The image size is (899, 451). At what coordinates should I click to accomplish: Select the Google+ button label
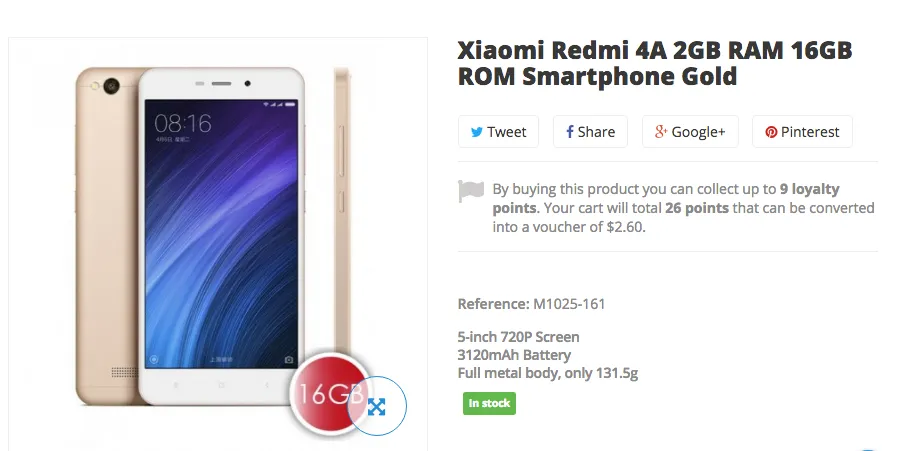pos(698,132)
